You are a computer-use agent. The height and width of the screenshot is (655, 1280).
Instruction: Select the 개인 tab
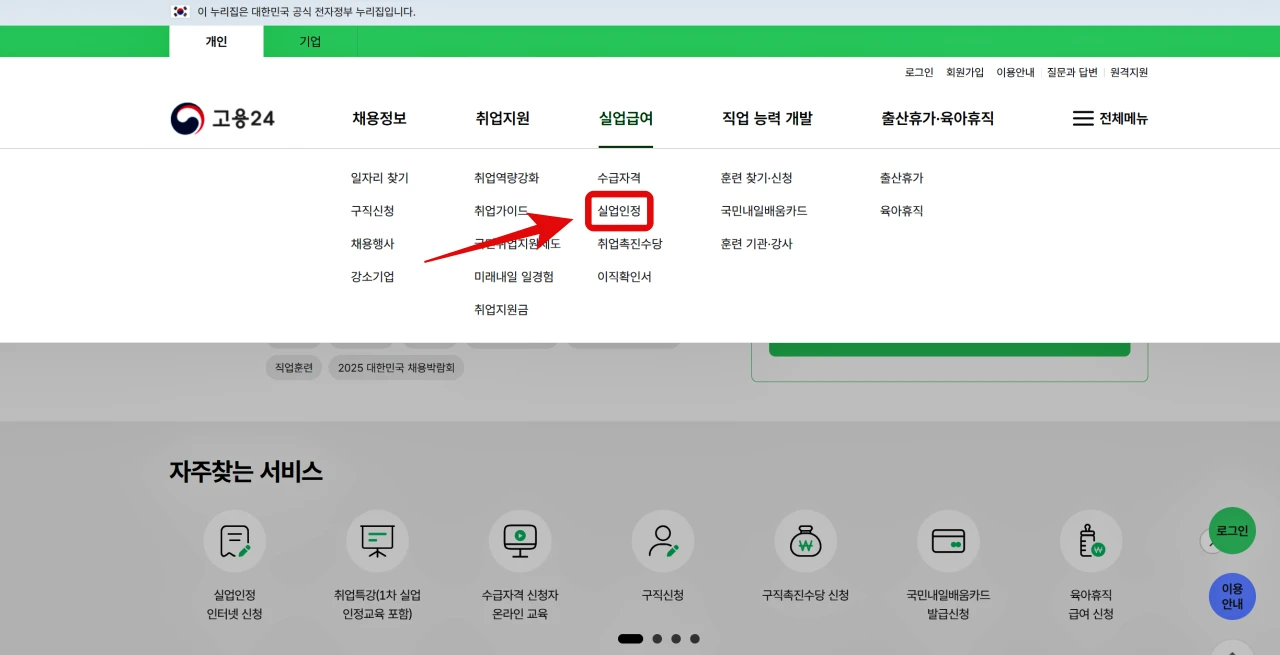(216, 41)
